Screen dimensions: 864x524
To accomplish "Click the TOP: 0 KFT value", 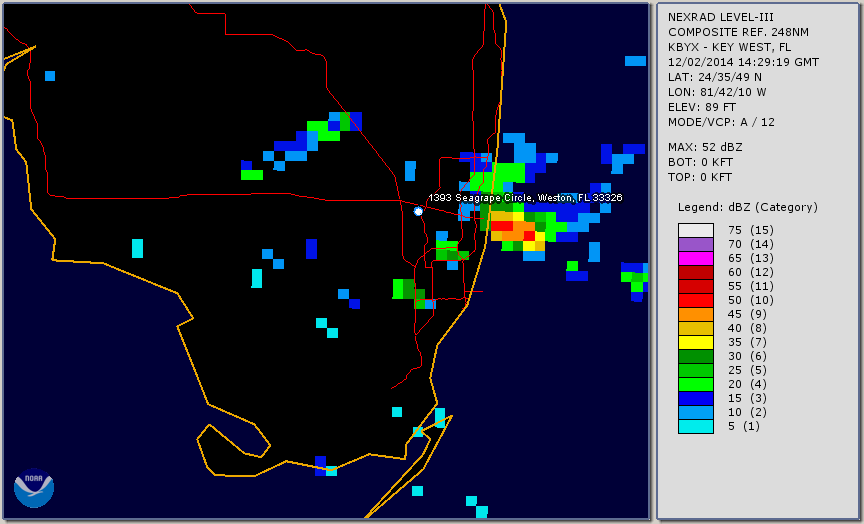I will [x=700, y=177].
